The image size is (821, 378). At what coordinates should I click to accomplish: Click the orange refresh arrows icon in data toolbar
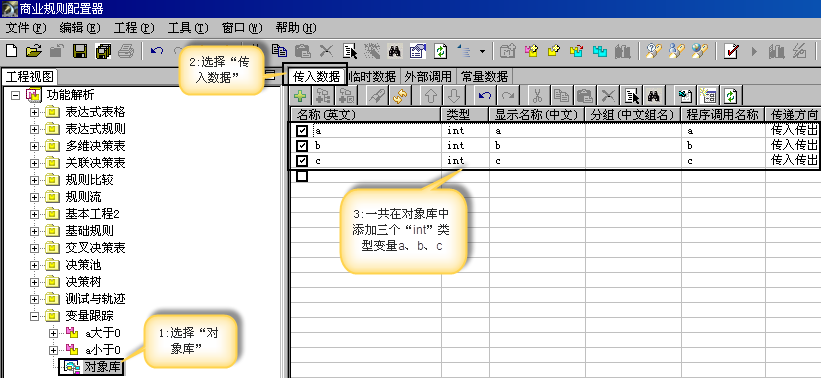pos(400,96)
